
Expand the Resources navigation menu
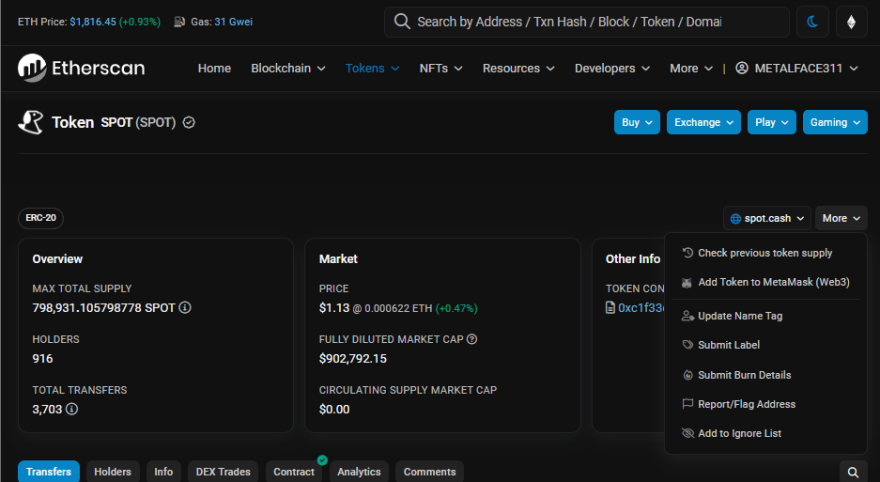(518, 68)
